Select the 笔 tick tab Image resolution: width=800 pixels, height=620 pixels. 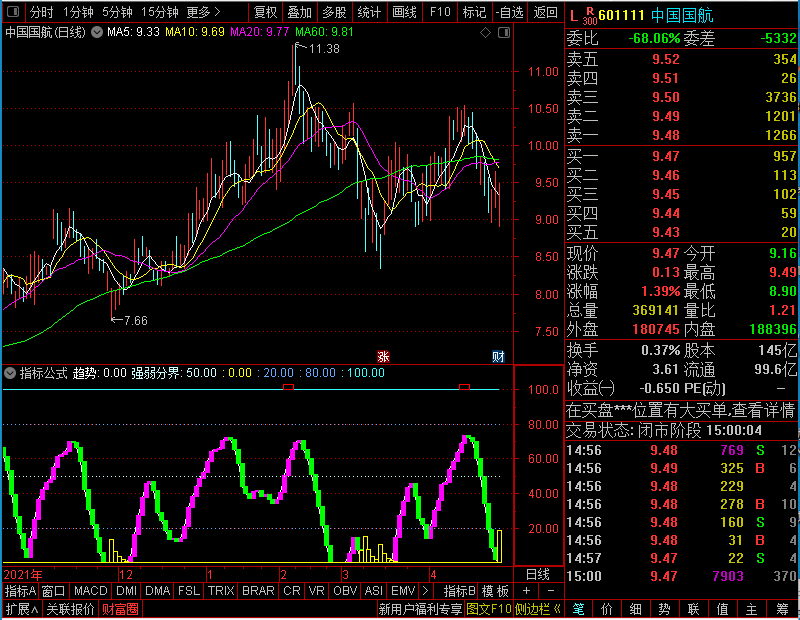click(x=578, y=609)
